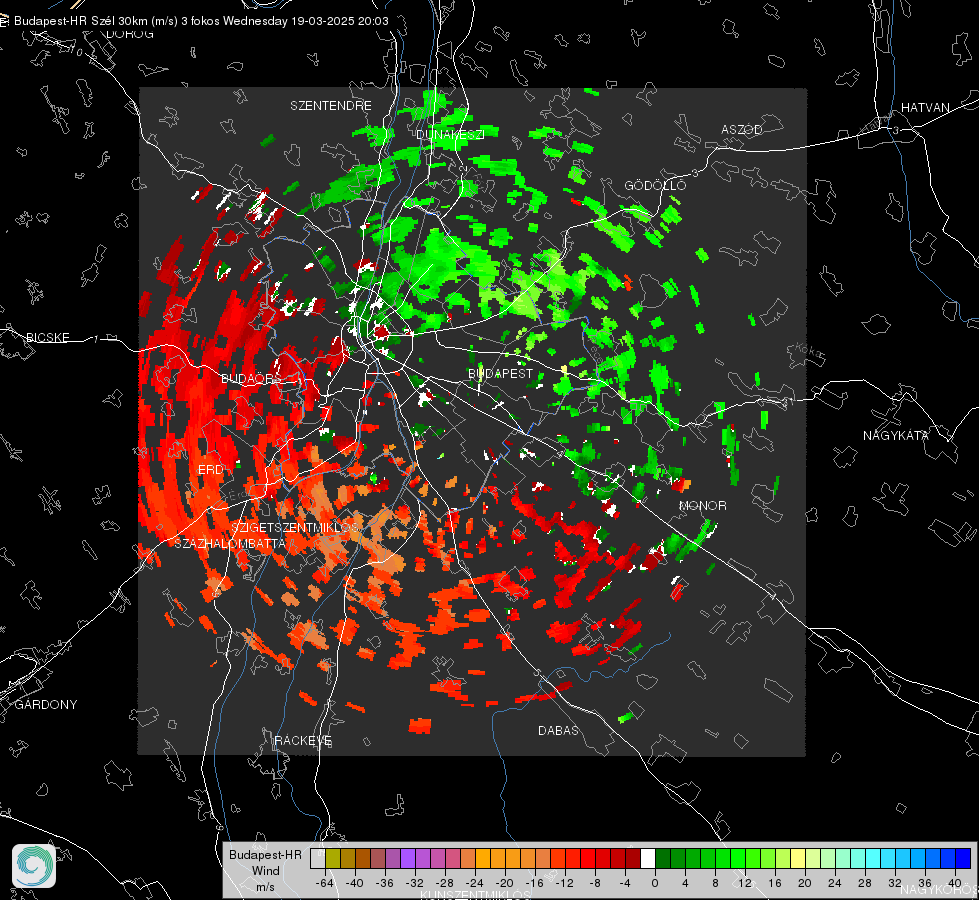Click the -4 value on the legend scale

click(625, 883)
